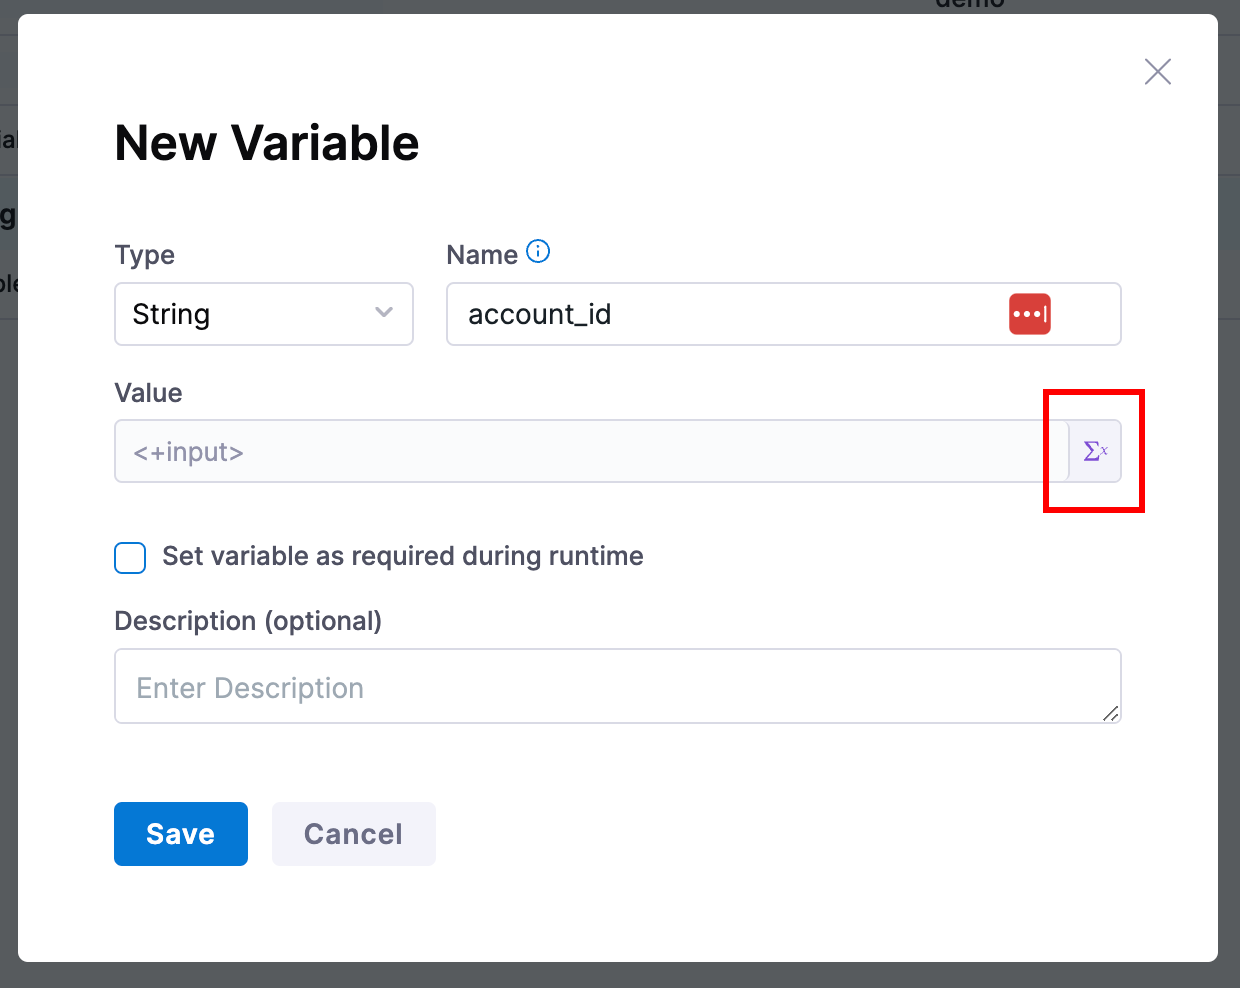Image resolution: width=1240 pixels, height=988 pixels.
Task: Click the 'Set variable as required during runtime' label
Action: (x=402, y=557)
